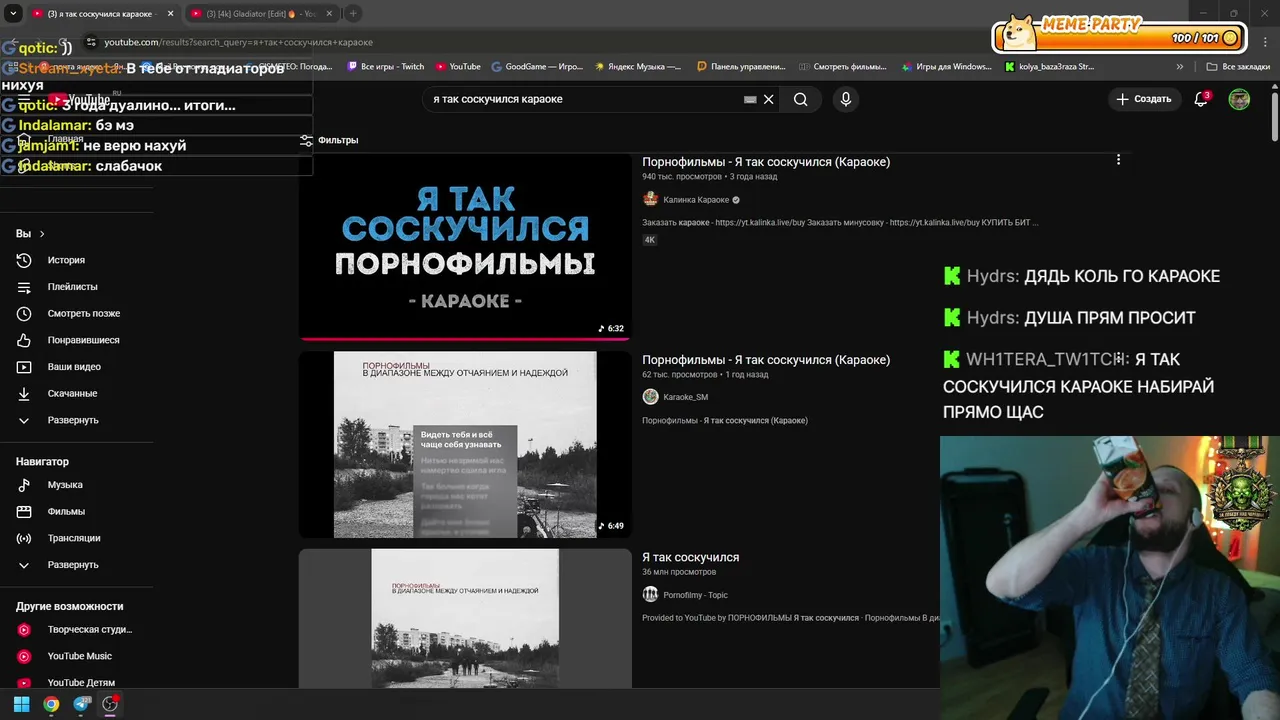The height and width of the screenshot is (720, 1280).
Task: Open the YouTube Studio icon (Творческая студия)
Action: tap(24, 630)
